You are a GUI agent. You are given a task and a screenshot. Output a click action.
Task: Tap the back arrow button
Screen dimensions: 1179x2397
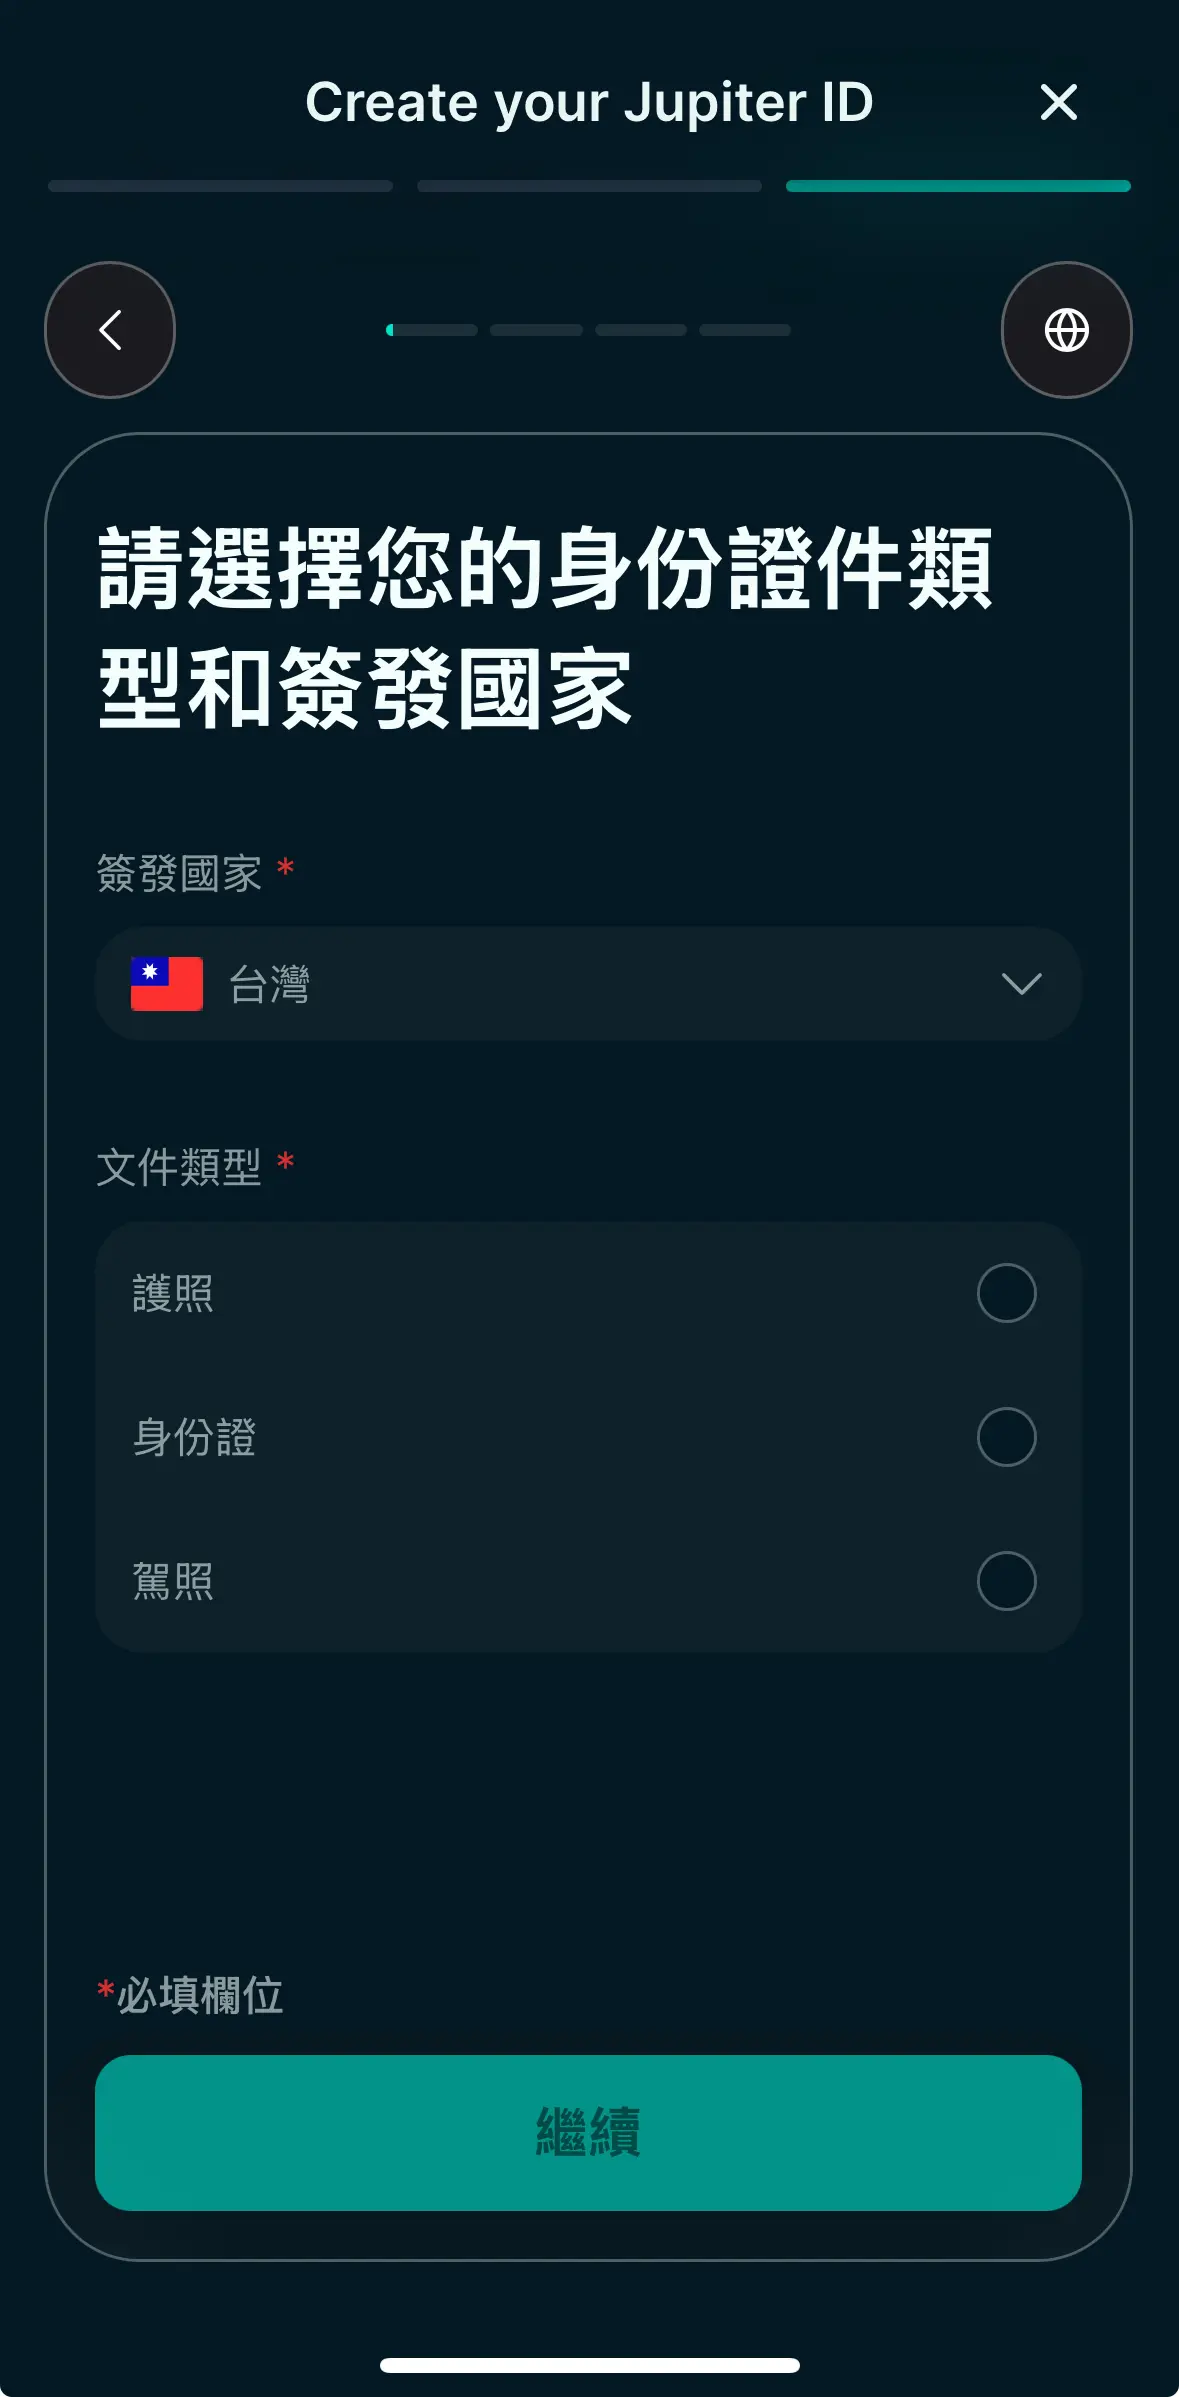tap(110, 330)
